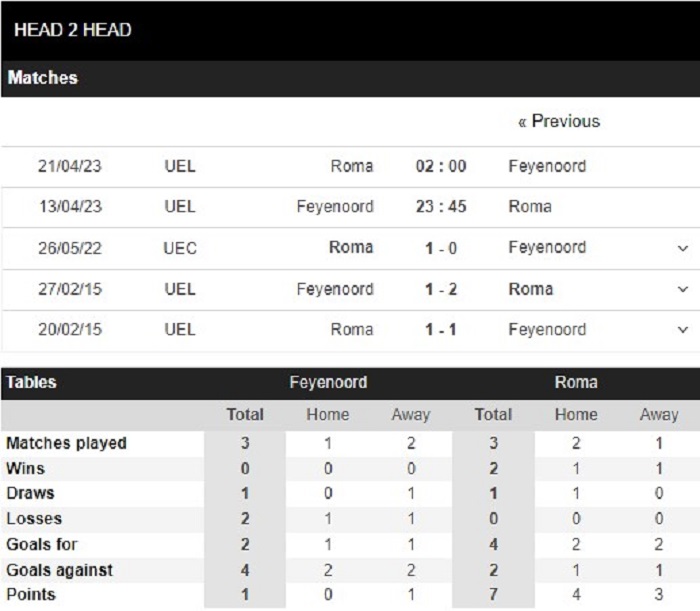Click the Goals against row label
The image size is (700, 611).
click(59, 570)
